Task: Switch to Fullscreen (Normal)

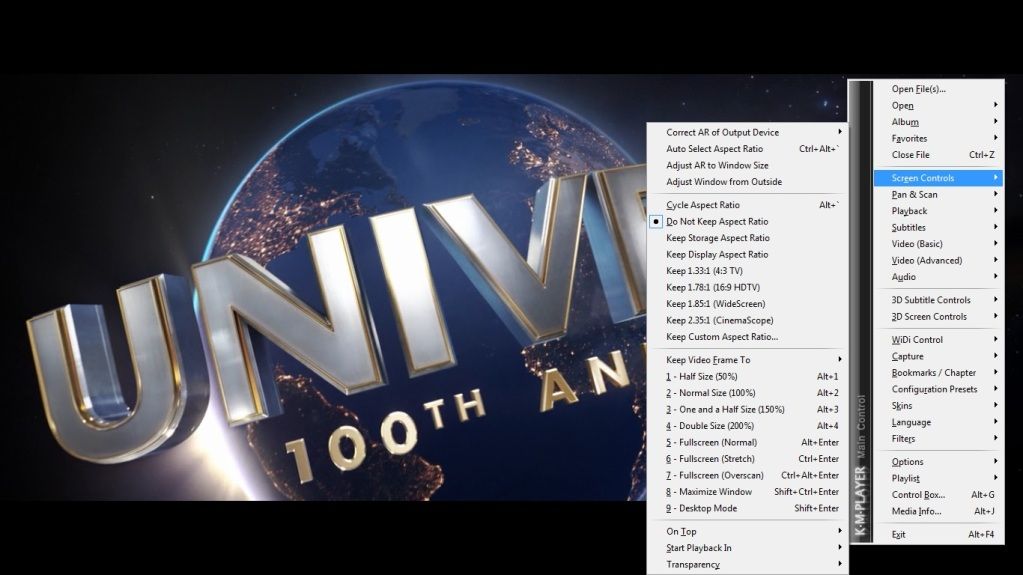Action: [x=747, y=443]
